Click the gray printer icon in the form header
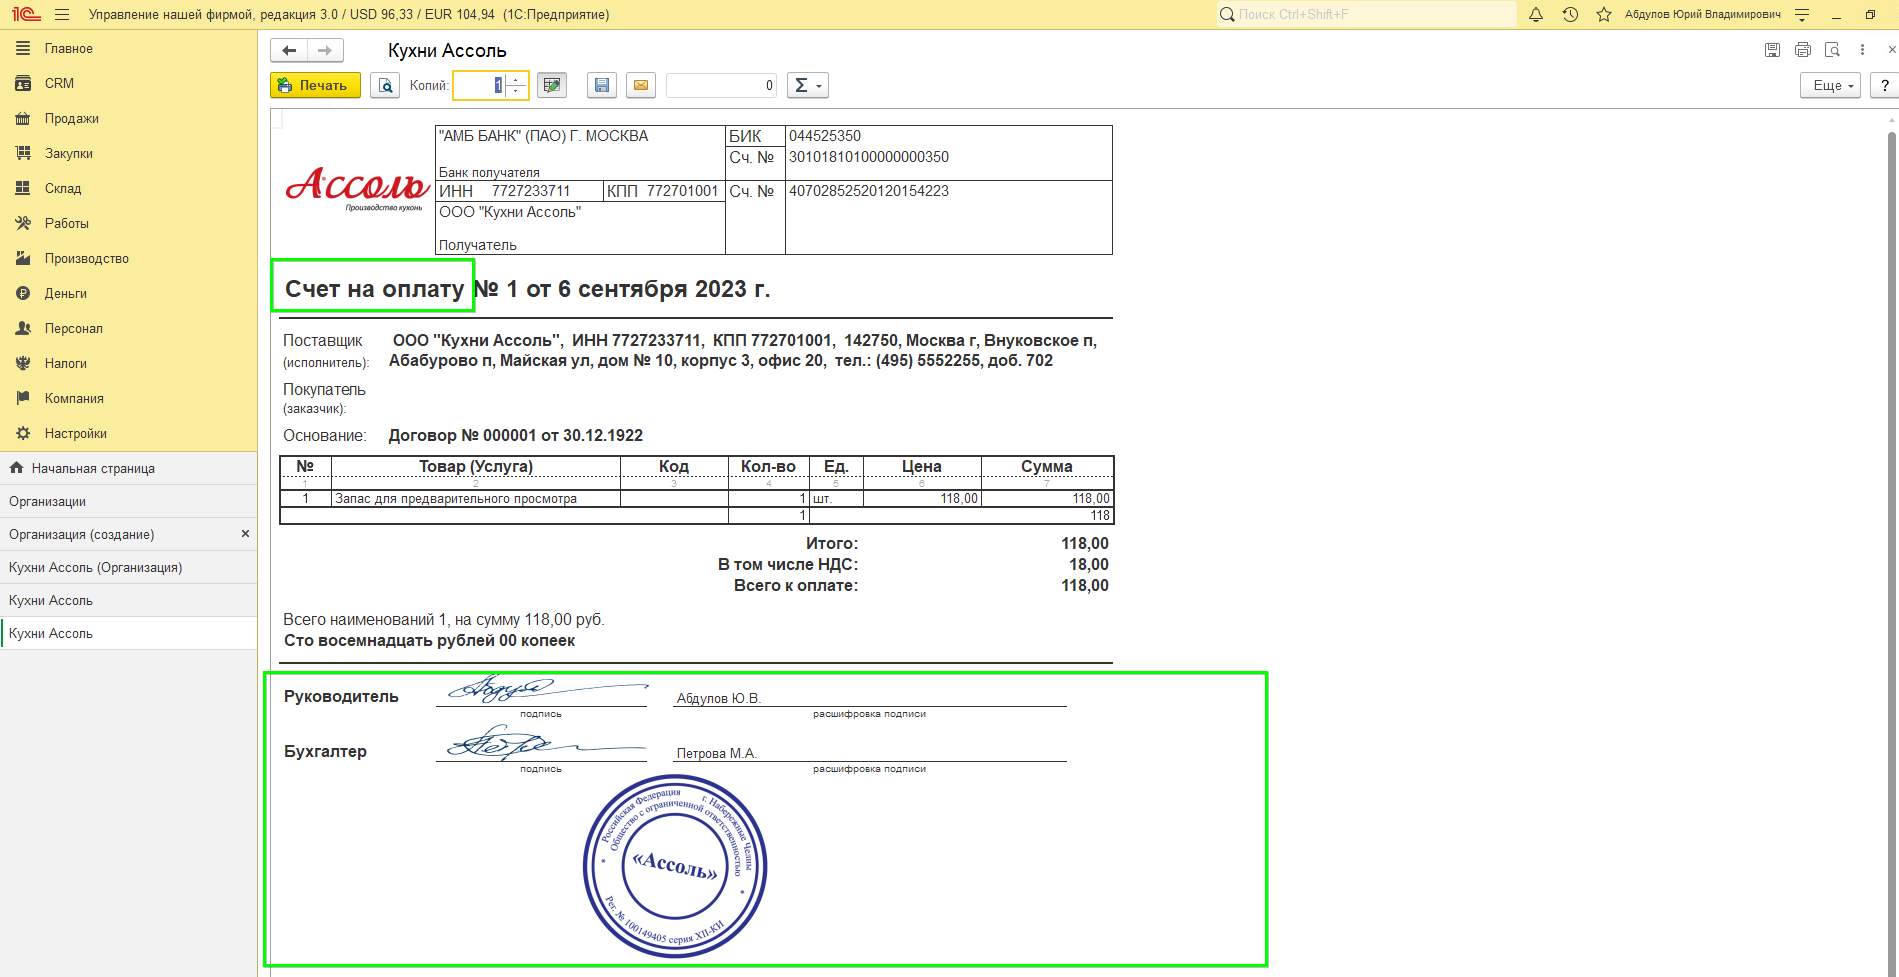Viewport: 1899px width, 977px height. tap(1802, 50)
